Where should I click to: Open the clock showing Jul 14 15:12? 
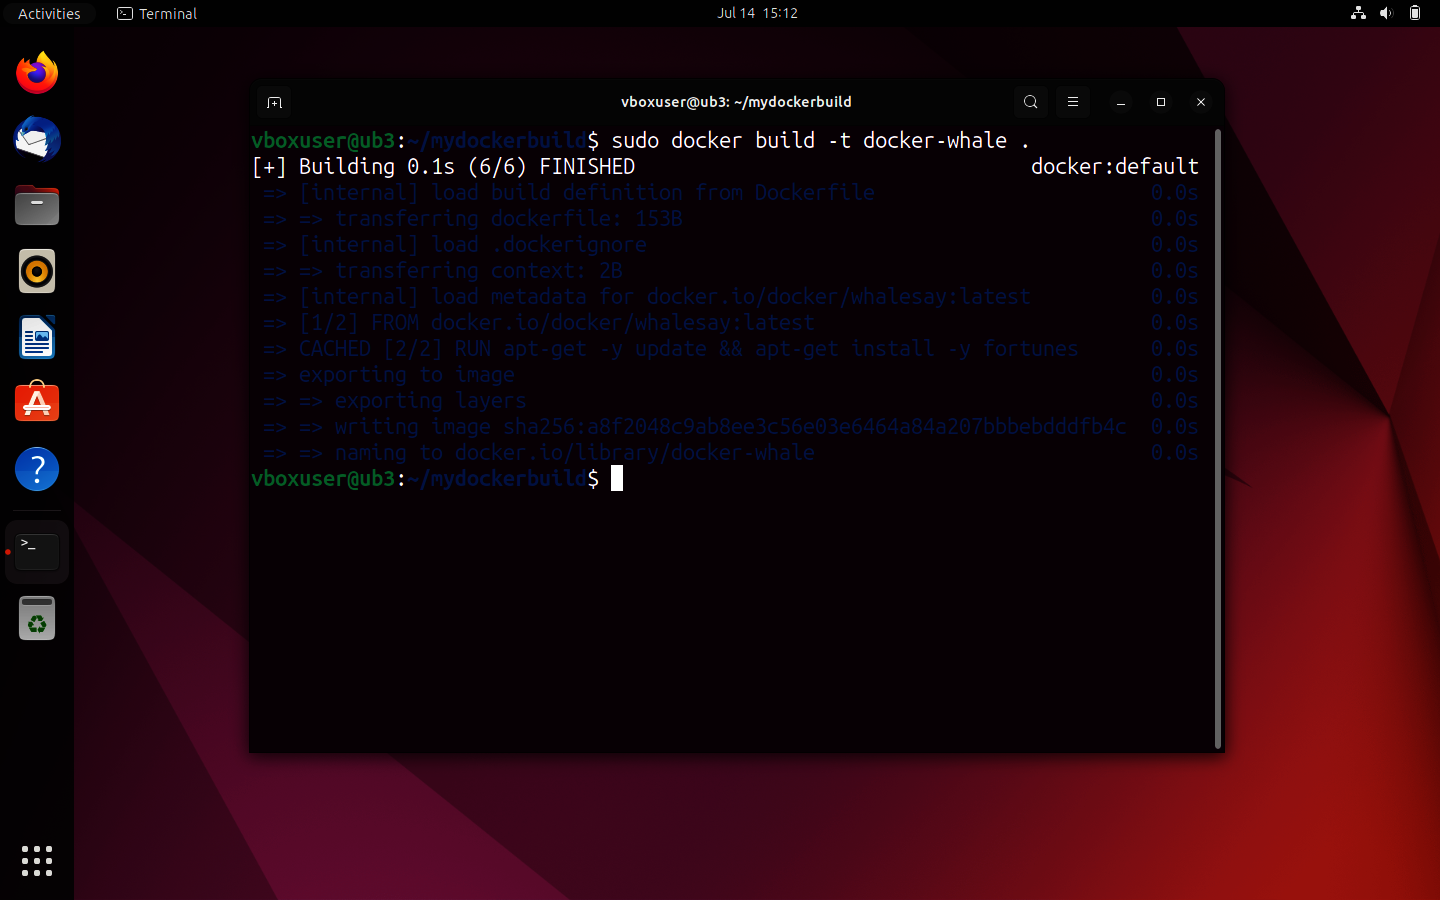tap(757, 13)
